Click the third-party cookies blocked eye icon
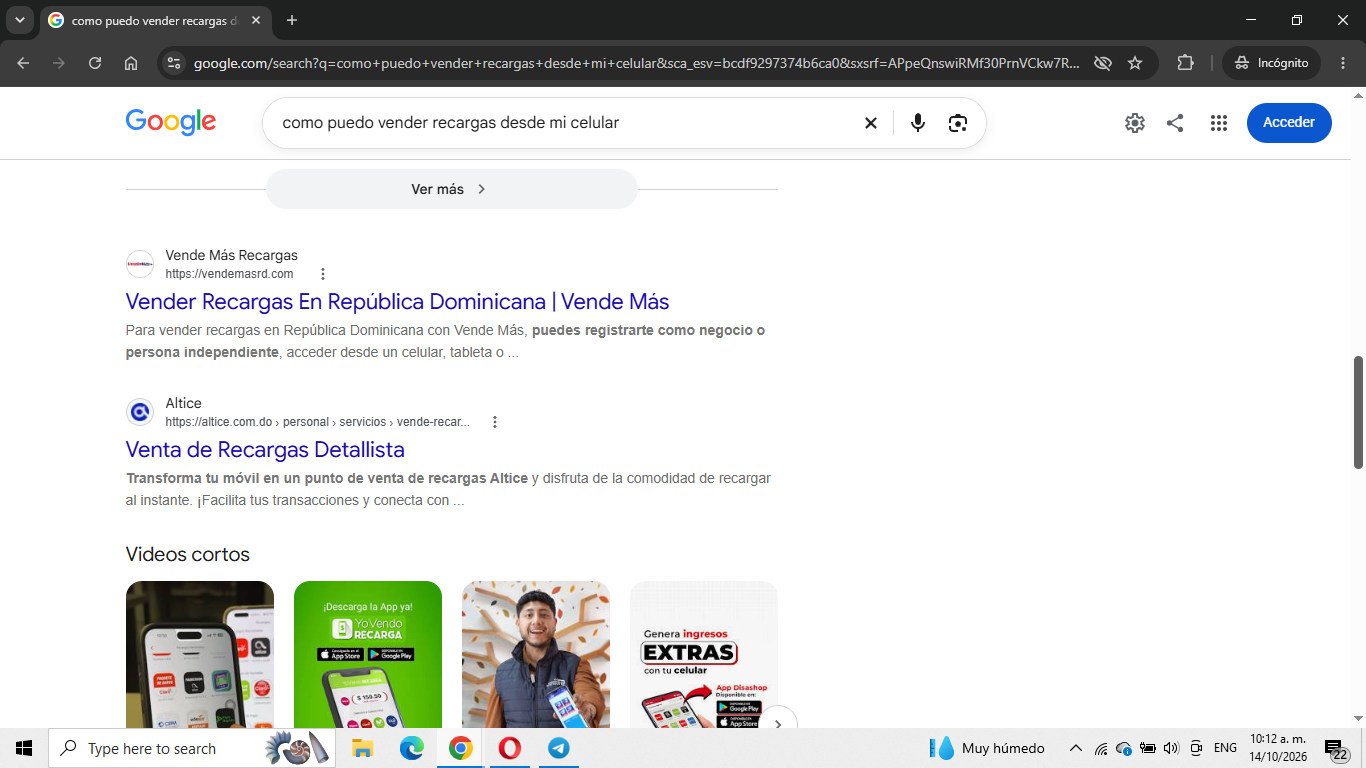This screenshot has width=1366, height=768. pos(1103,63)
